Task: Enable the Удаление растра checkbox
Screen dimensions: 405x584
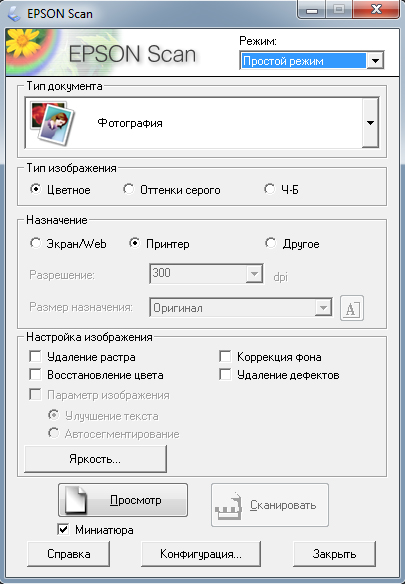Action: [x=35, y=356]
